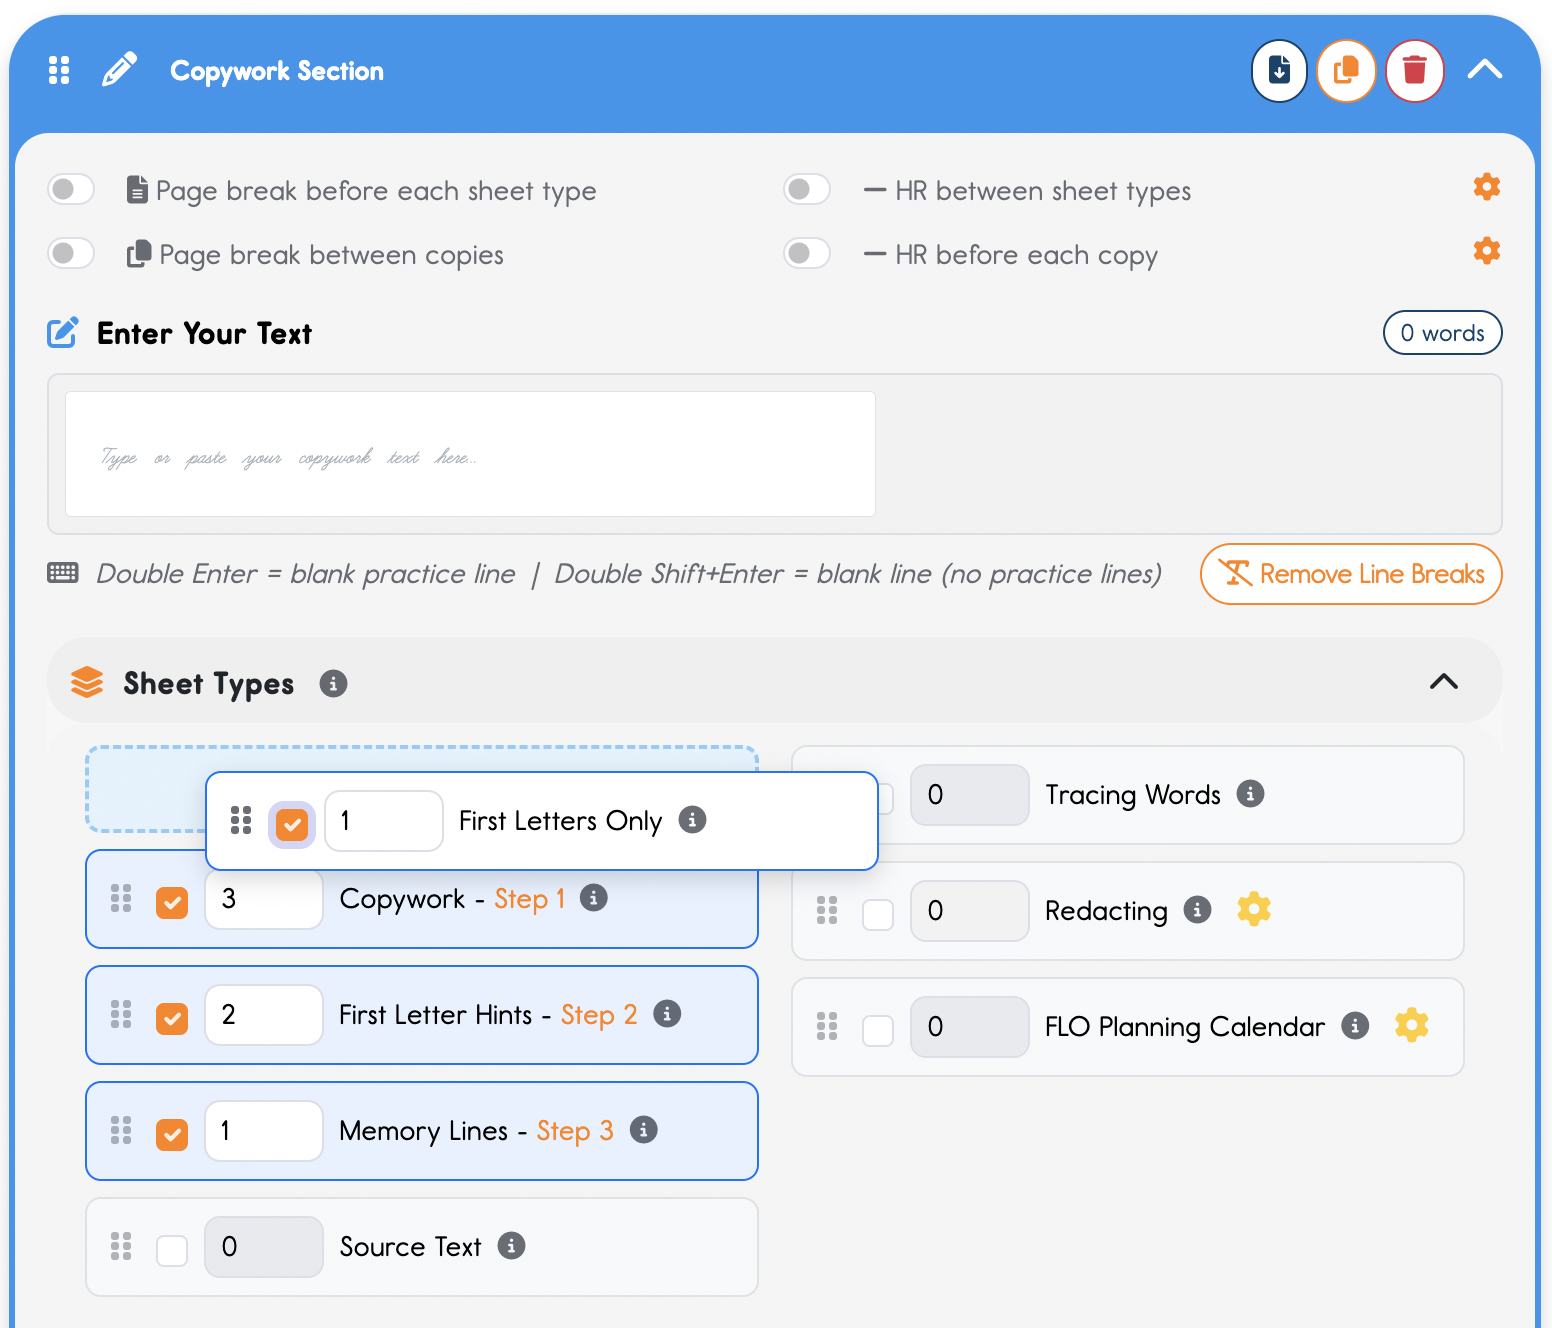This screenshot has width=1552, height=1328.
Task: Collapse the Copywork Section with header chevron
Action: coord(1484,70)
